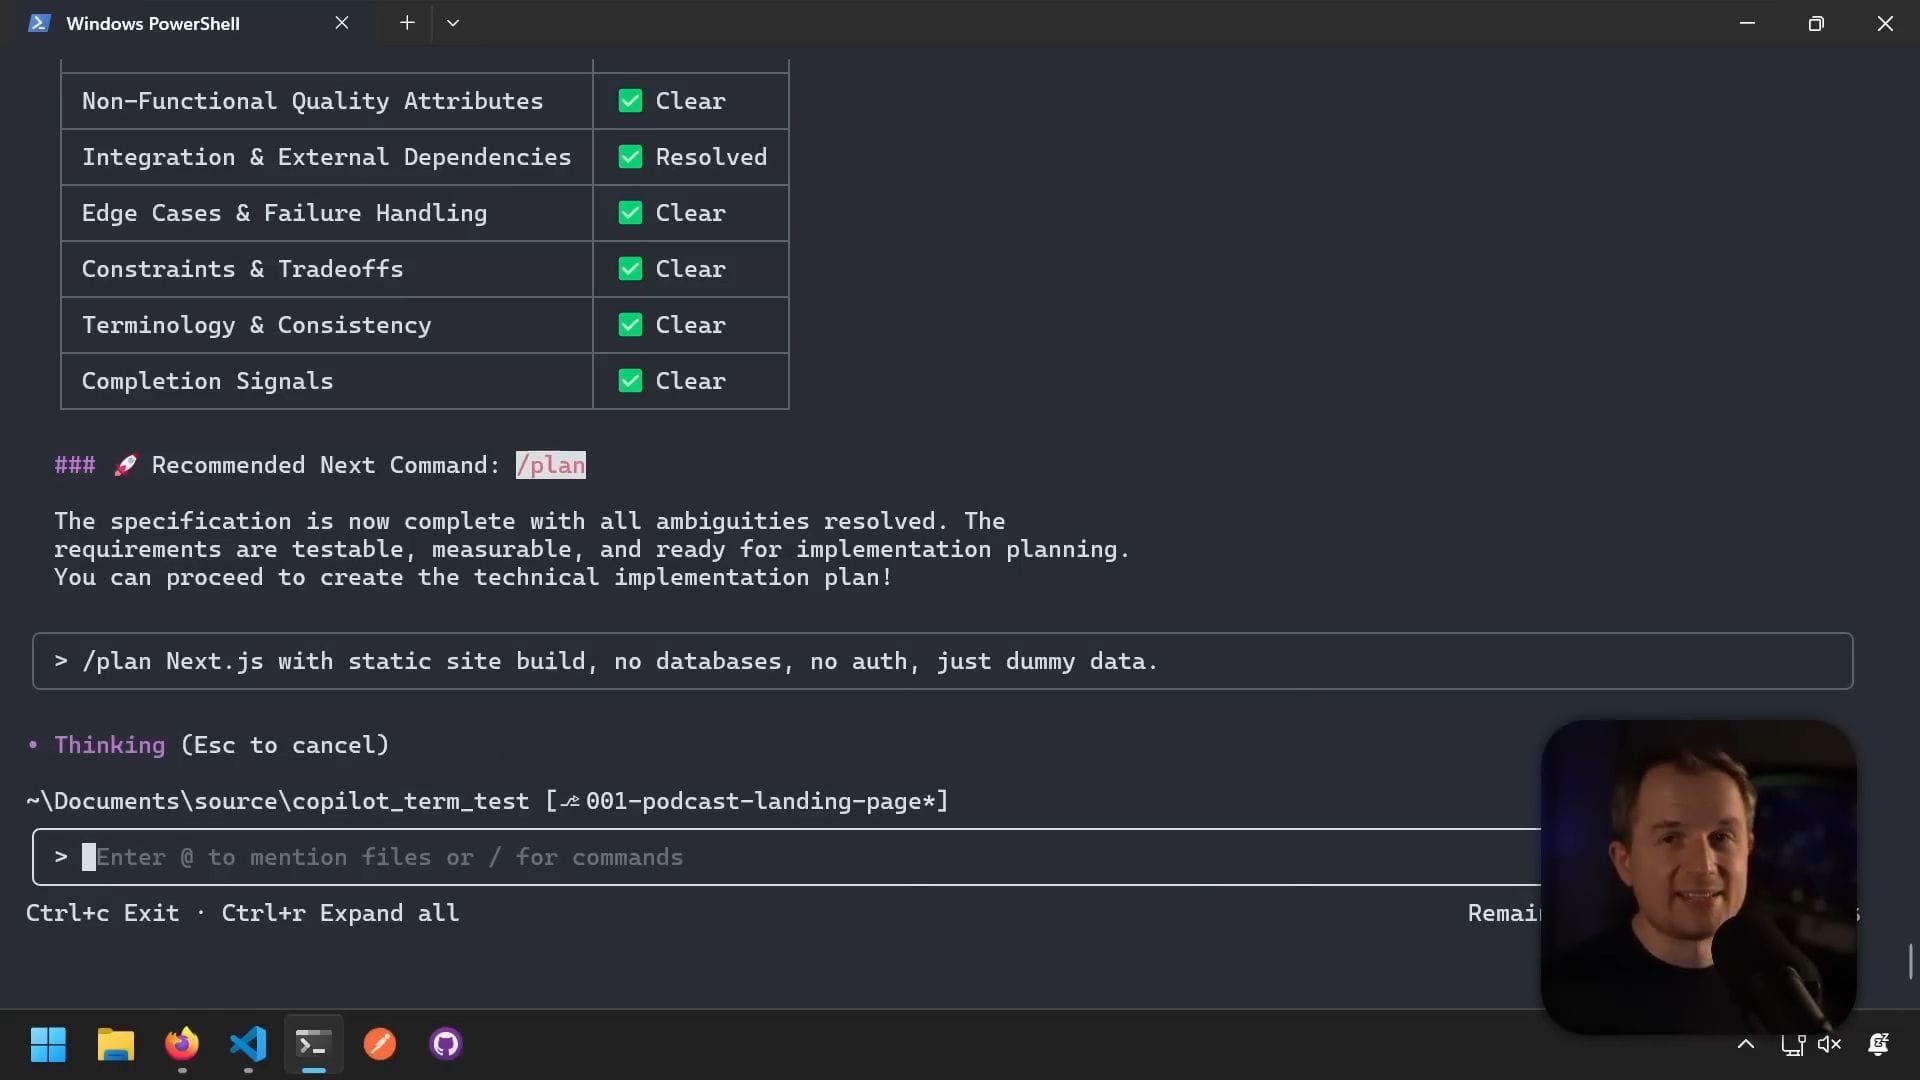Expand the new tab profile dropdown

point(453,23)
